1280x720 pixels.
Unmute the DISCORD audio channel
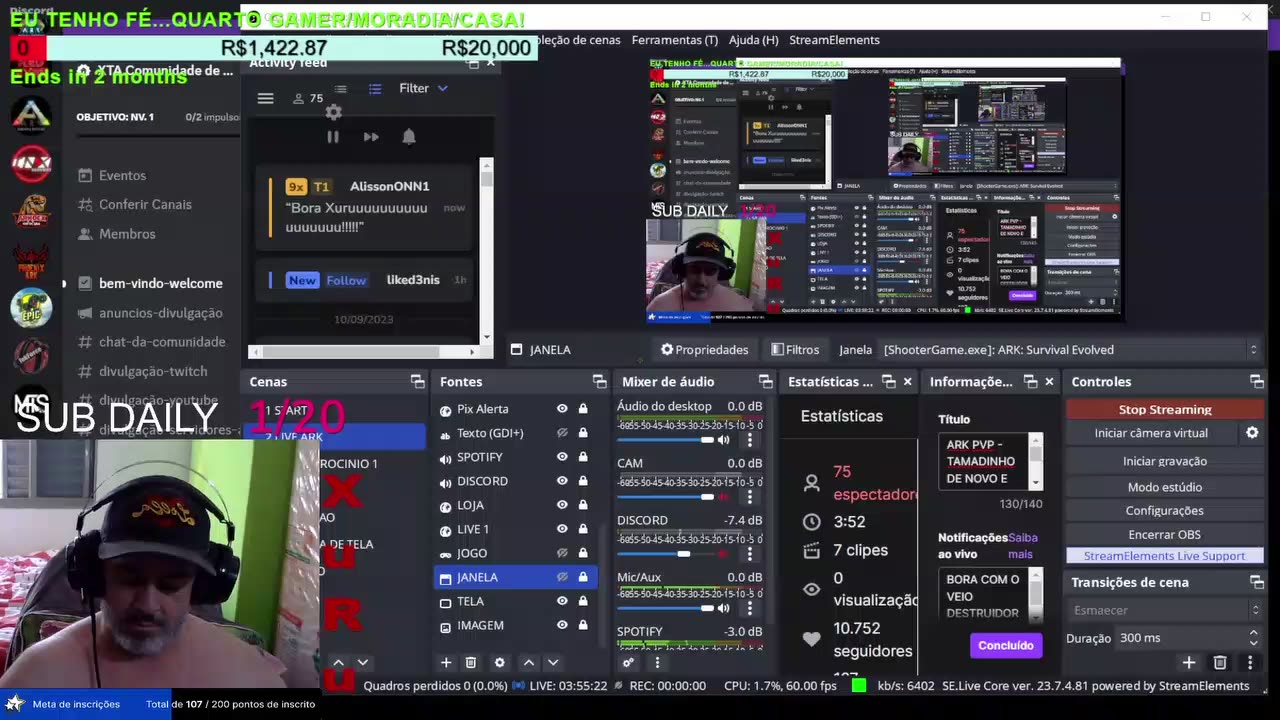[x=723, y=553]
